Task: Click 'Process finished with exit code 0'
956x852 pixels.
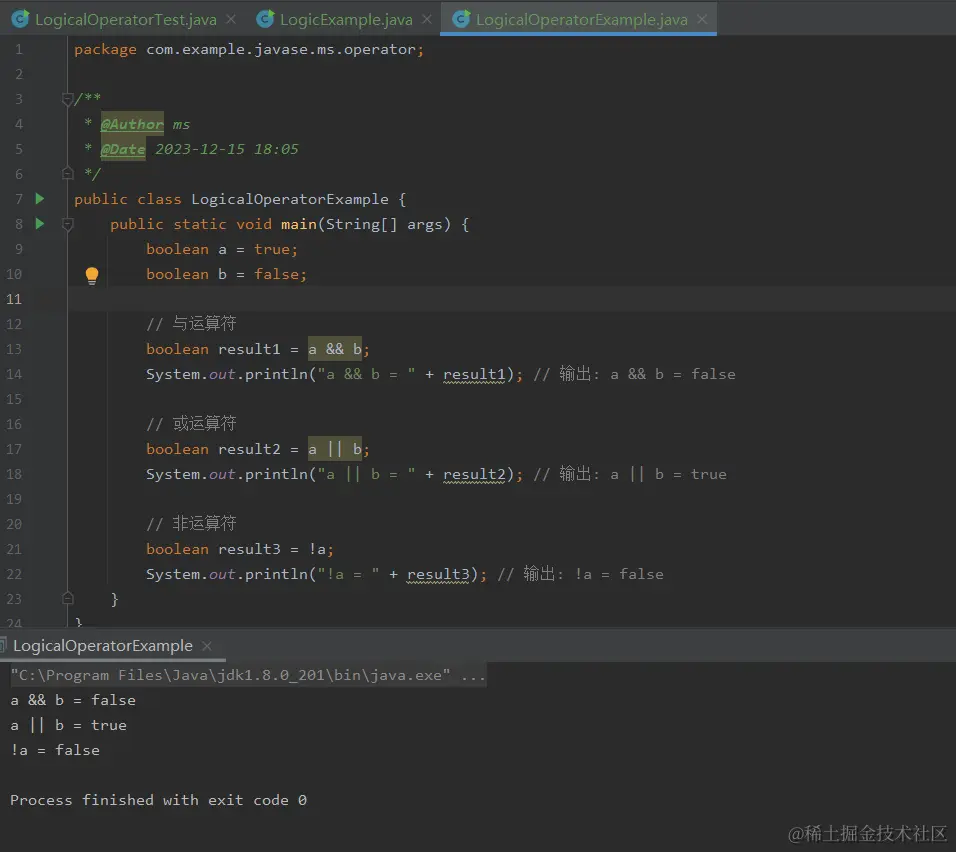Action: click(159, 800)
